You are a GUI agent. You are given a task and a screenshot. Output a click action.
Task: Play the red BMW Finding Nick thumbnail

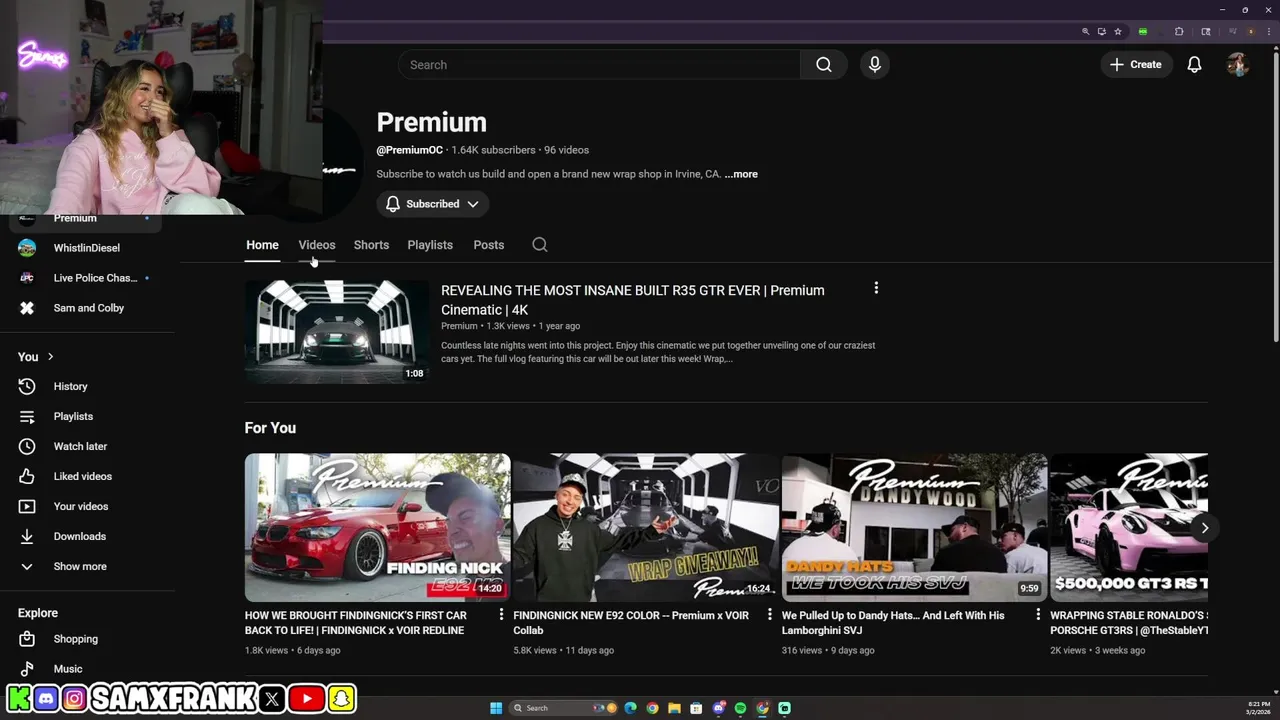point(378,527)
